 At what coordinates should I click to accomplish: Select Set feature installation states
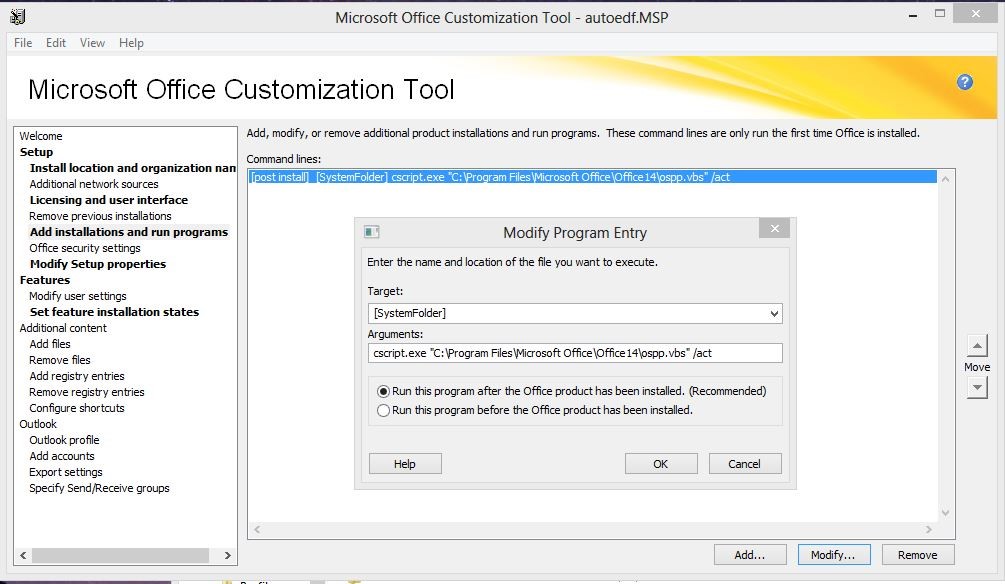(x=114, y=312)
